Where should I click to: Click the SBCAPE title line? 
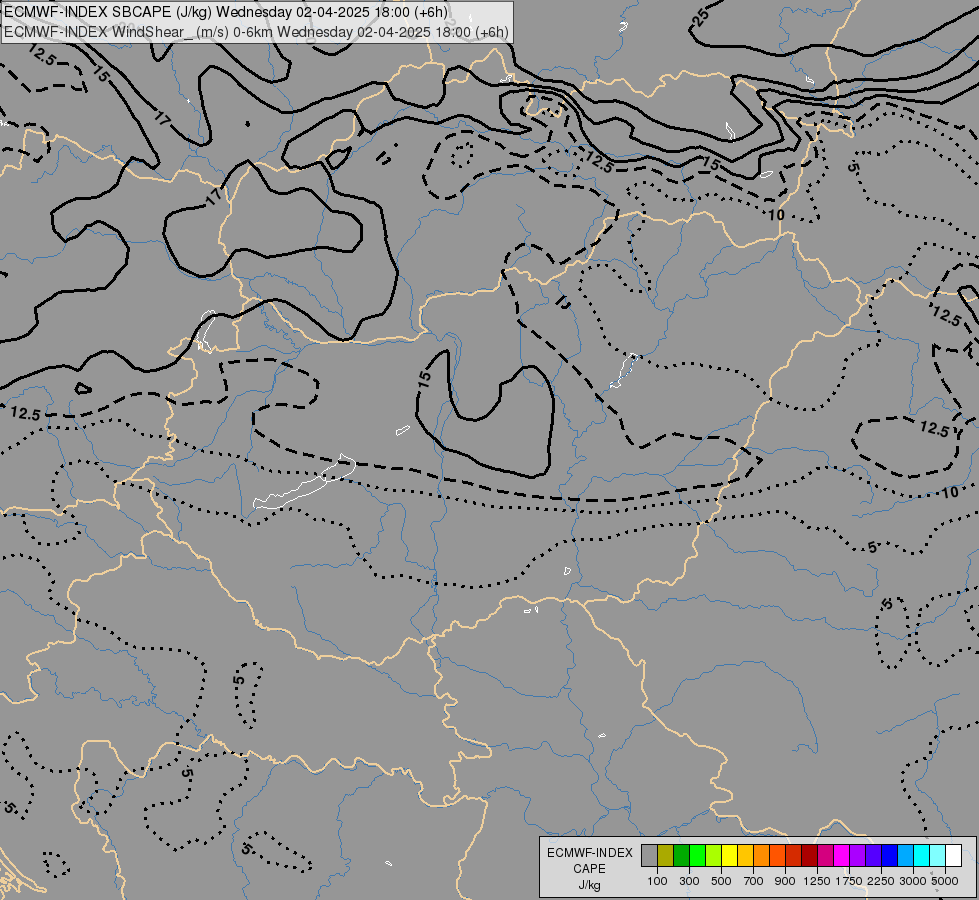(225, 12)
